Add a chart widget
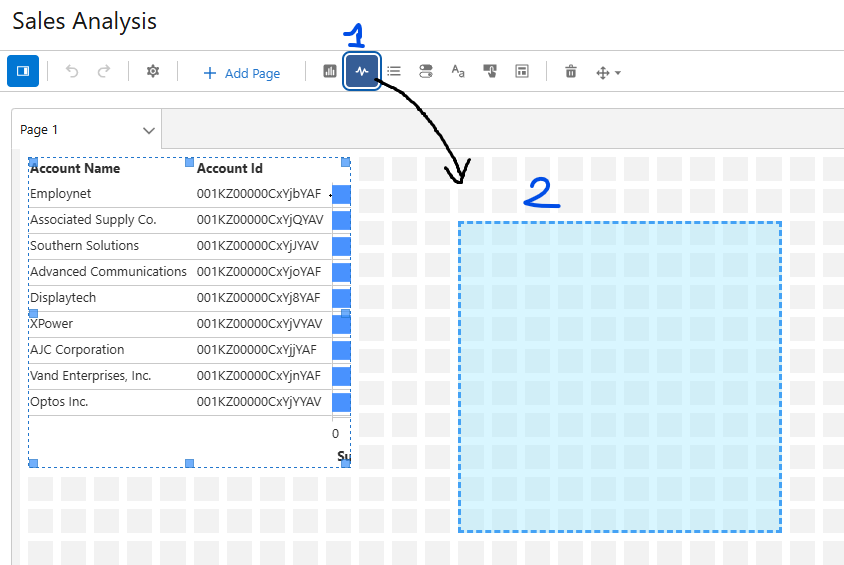The width and height of the screenshot is (844, 565). (x=330, y=72)
